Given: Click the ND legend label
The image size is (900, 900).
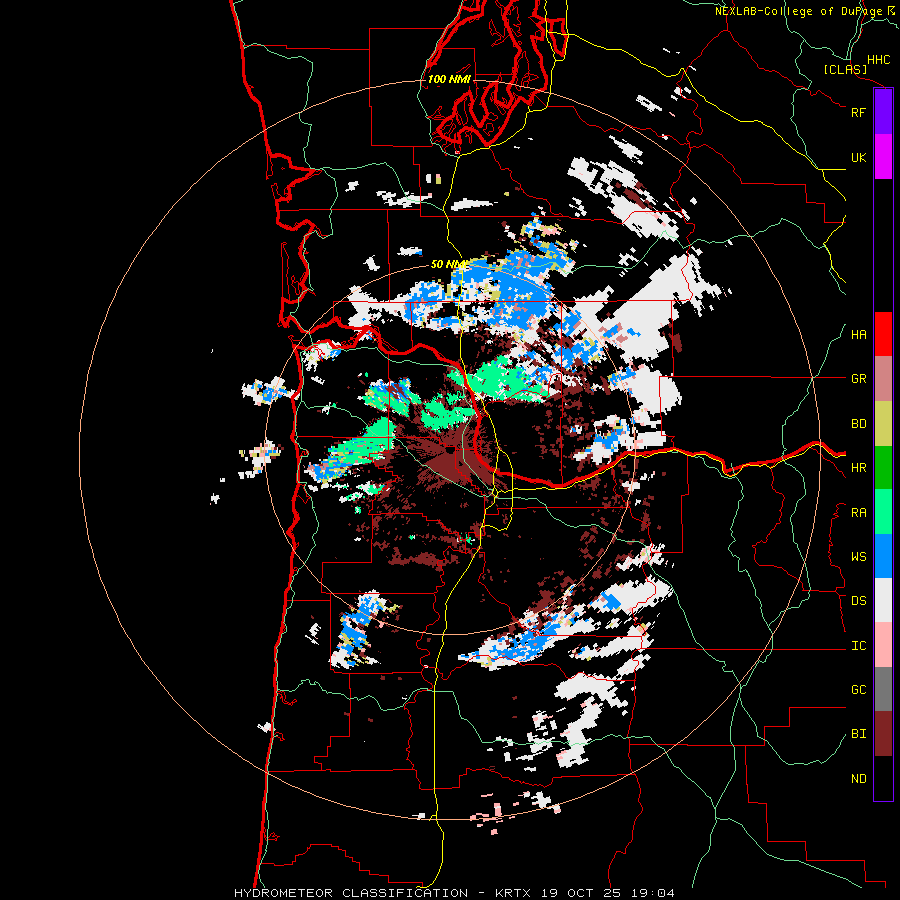Looking at the screenshot, I should pos(859,779).
